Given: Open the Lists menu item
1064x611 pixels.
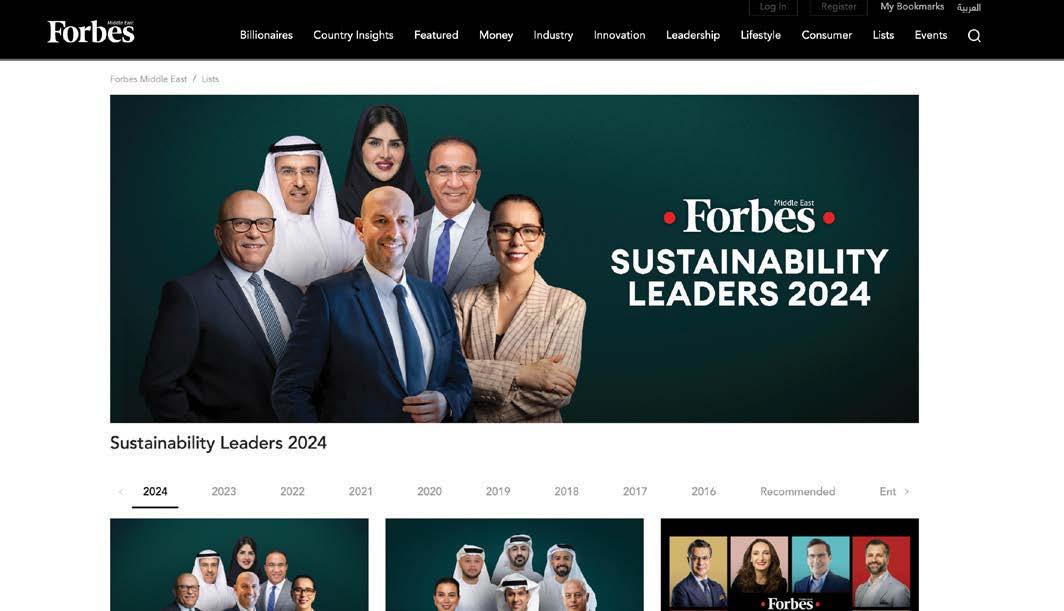Looking at the screenshot, I should [x=883, y=35].
